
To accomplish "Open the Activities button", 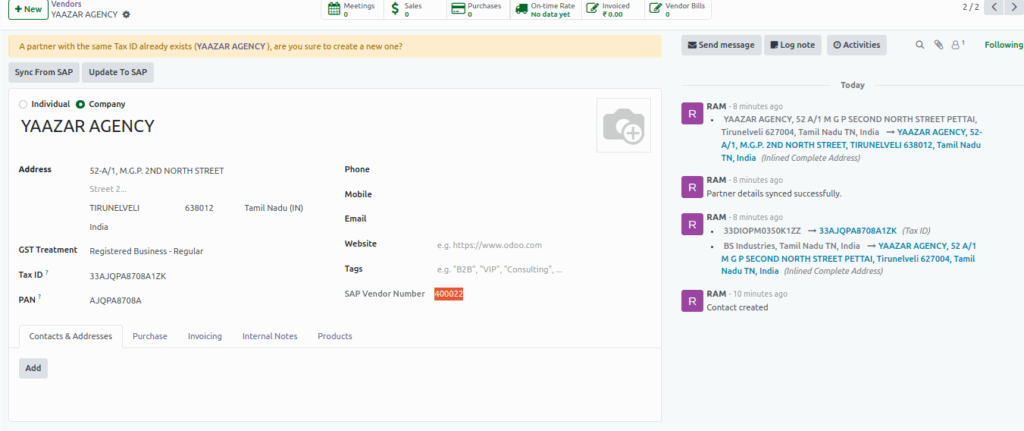I will click(857, 45).
